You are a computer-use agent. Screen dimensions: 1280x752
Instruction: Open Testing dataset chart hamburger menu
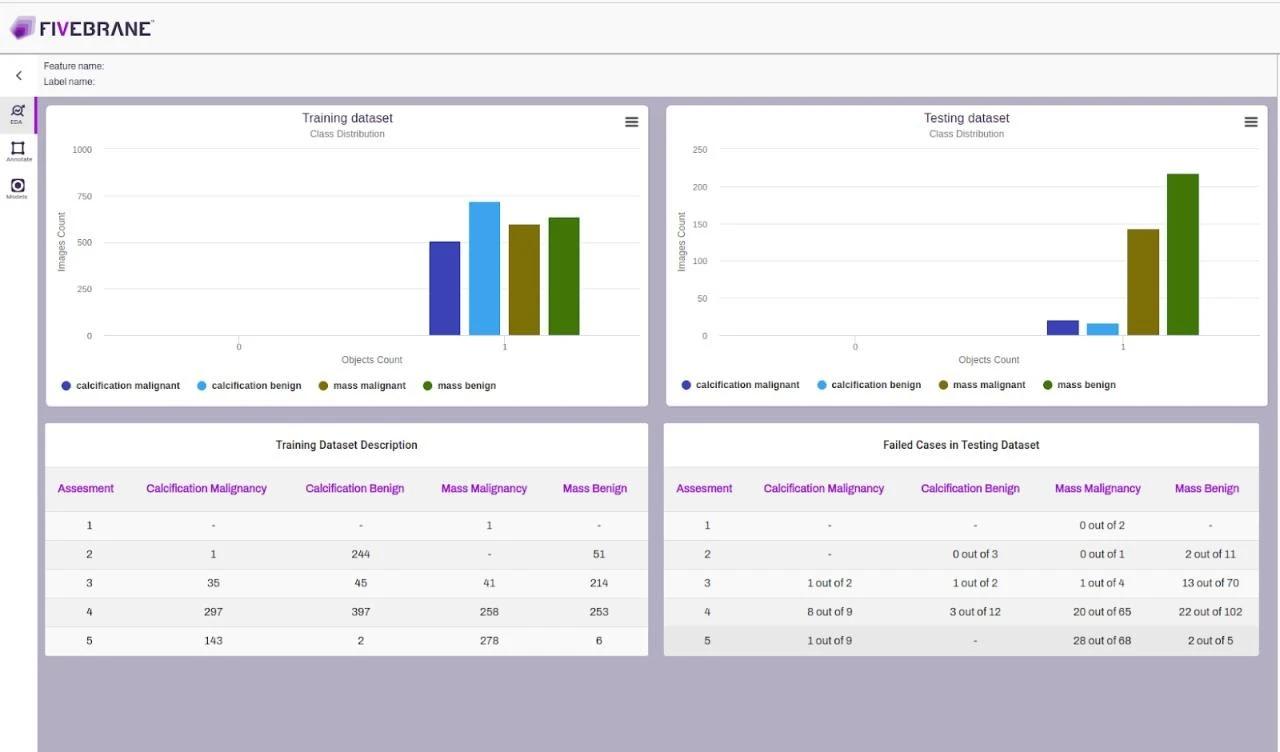pos(1250,122)
